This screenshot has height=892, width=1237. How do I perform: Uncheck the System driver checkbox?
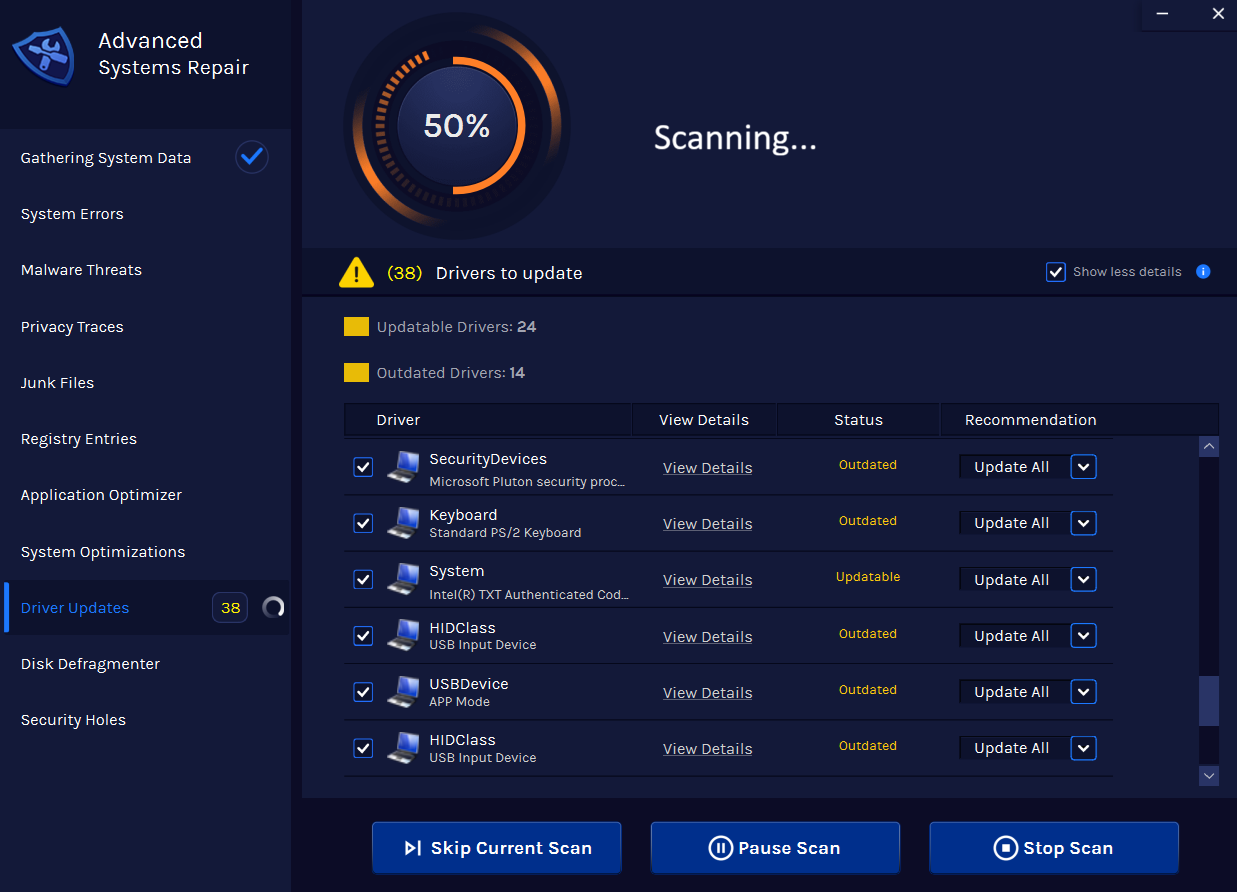pos(363,579)
